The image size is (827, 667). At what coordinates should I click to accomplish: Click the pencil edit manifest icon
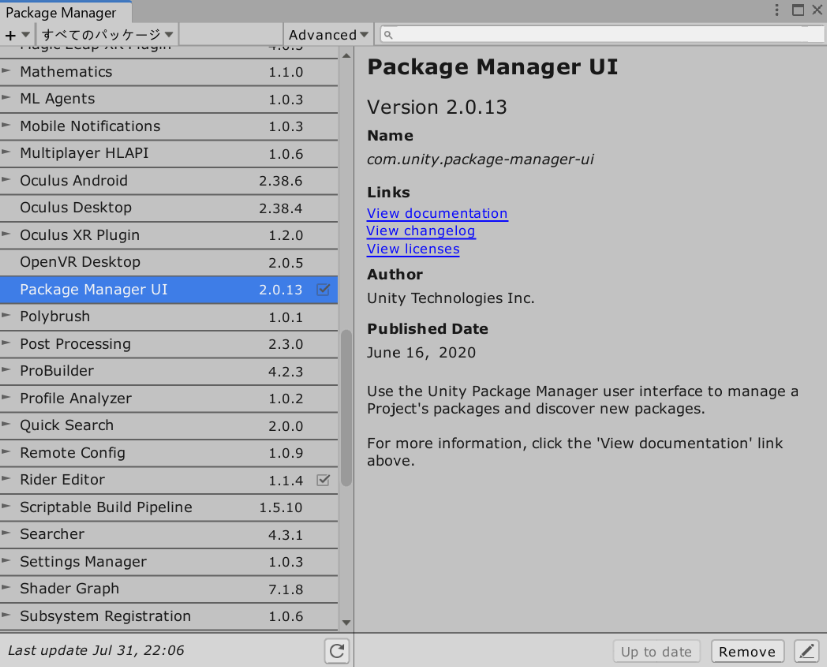pyautogui.click(x=806, y=652)
